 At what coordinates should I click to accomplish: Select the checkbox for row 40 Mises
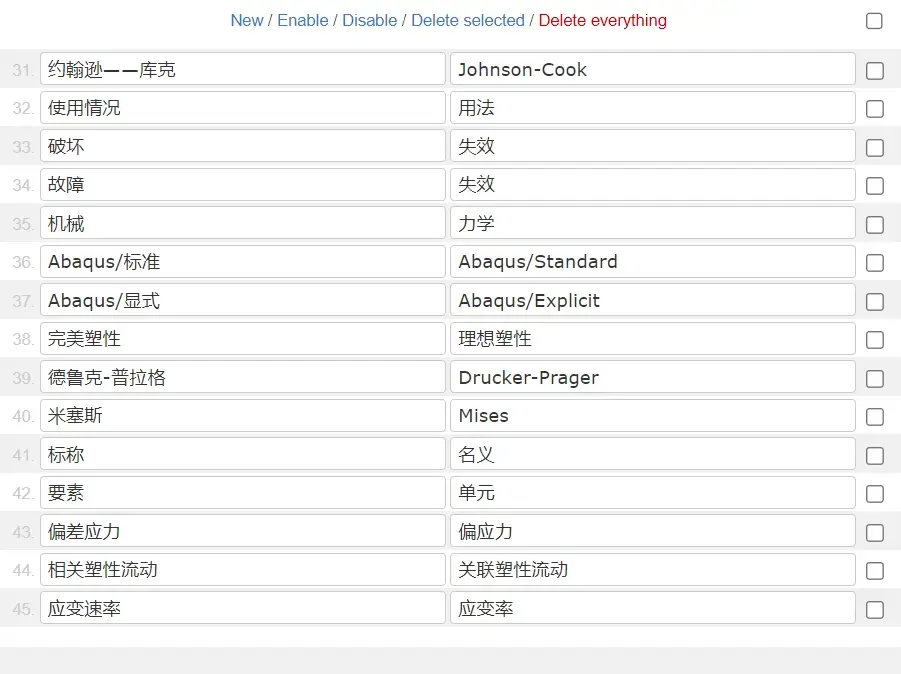(875, 417)
